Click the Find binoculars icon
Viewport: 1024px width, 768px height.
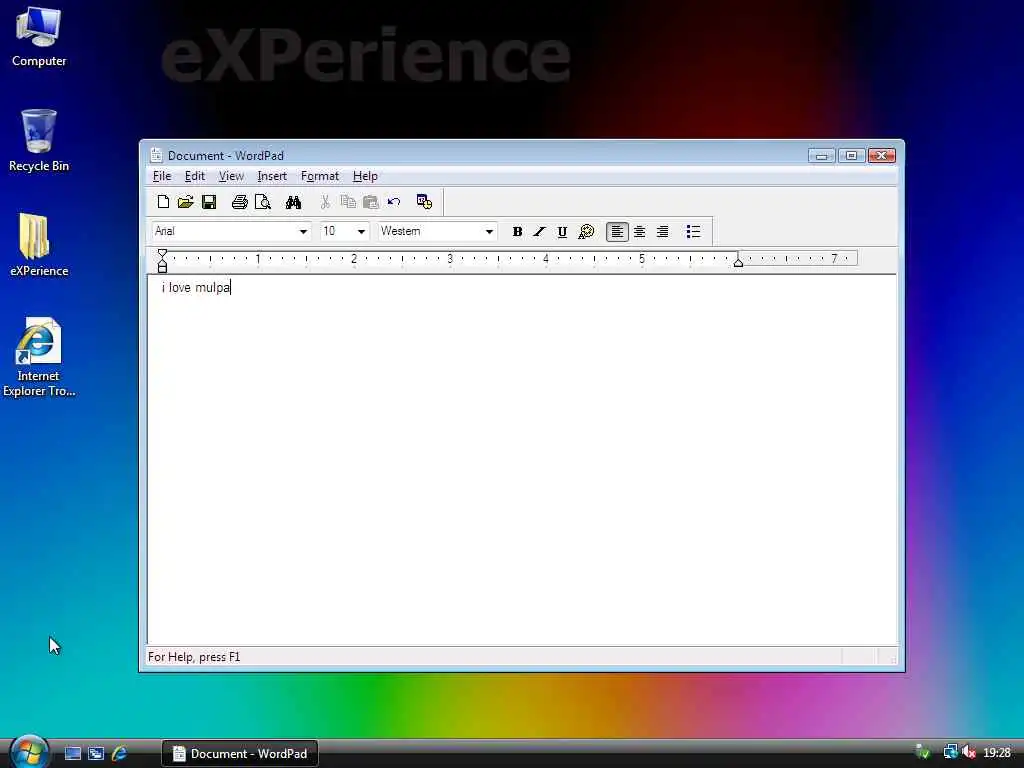pos(293,202)
